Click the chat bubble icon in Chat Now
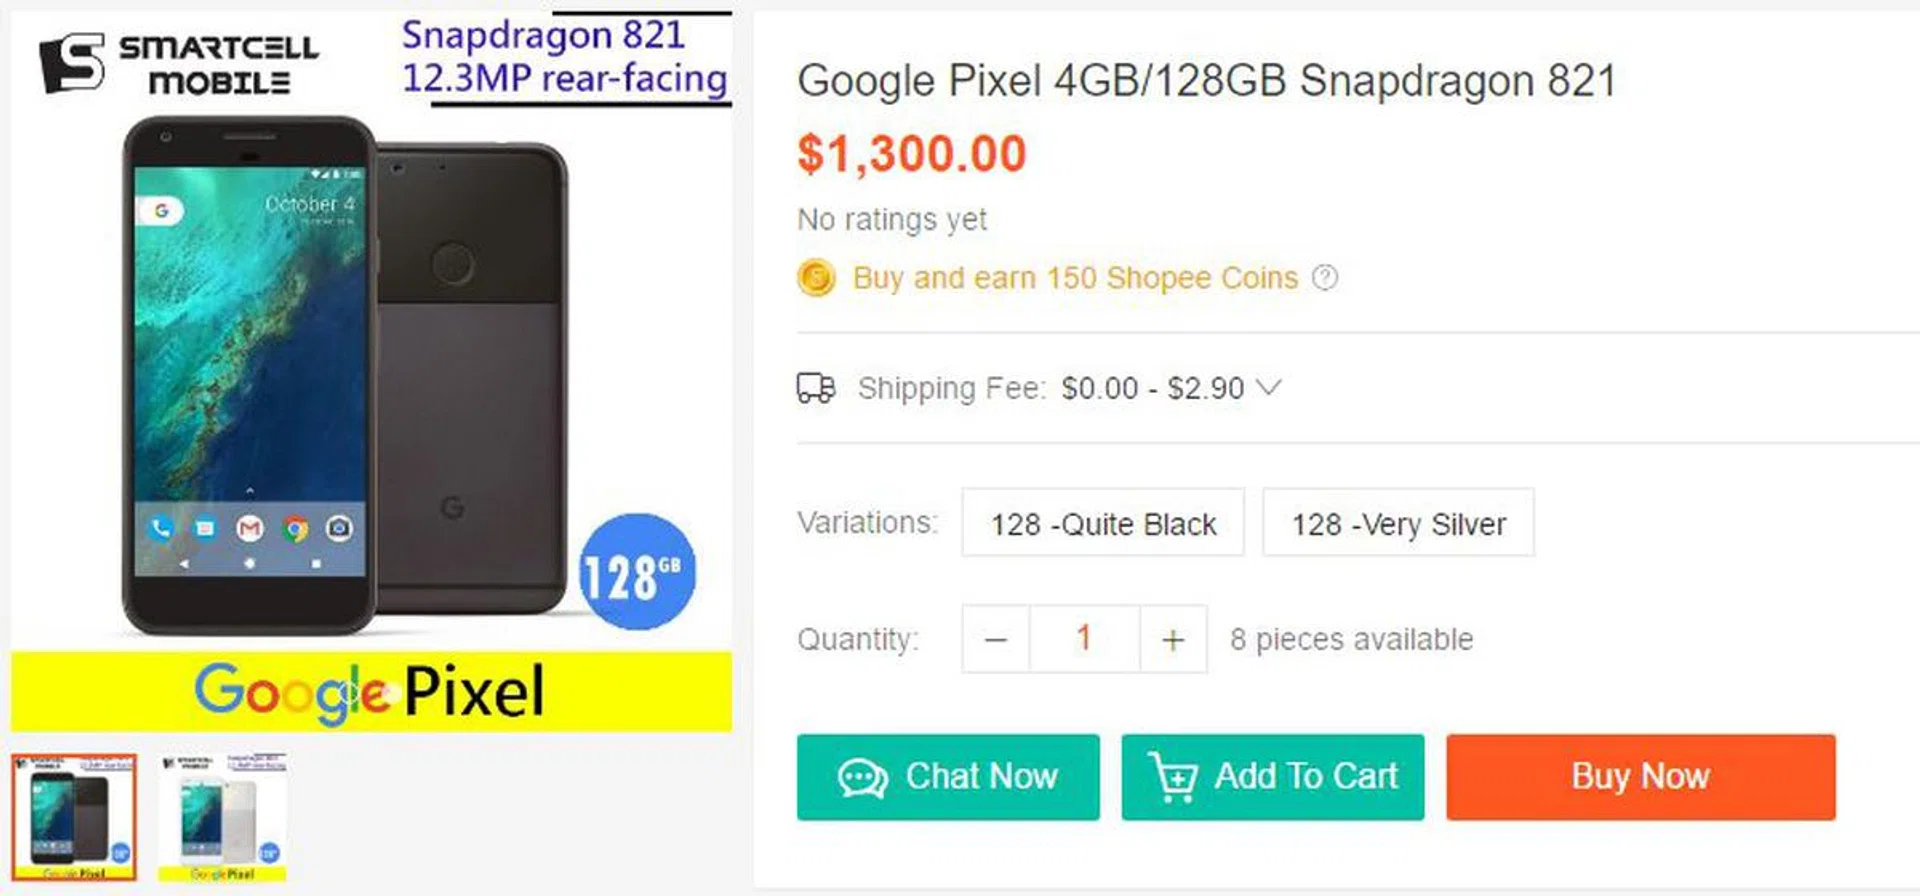Viewport: 1920px width, 896px height. click(862, 777)
